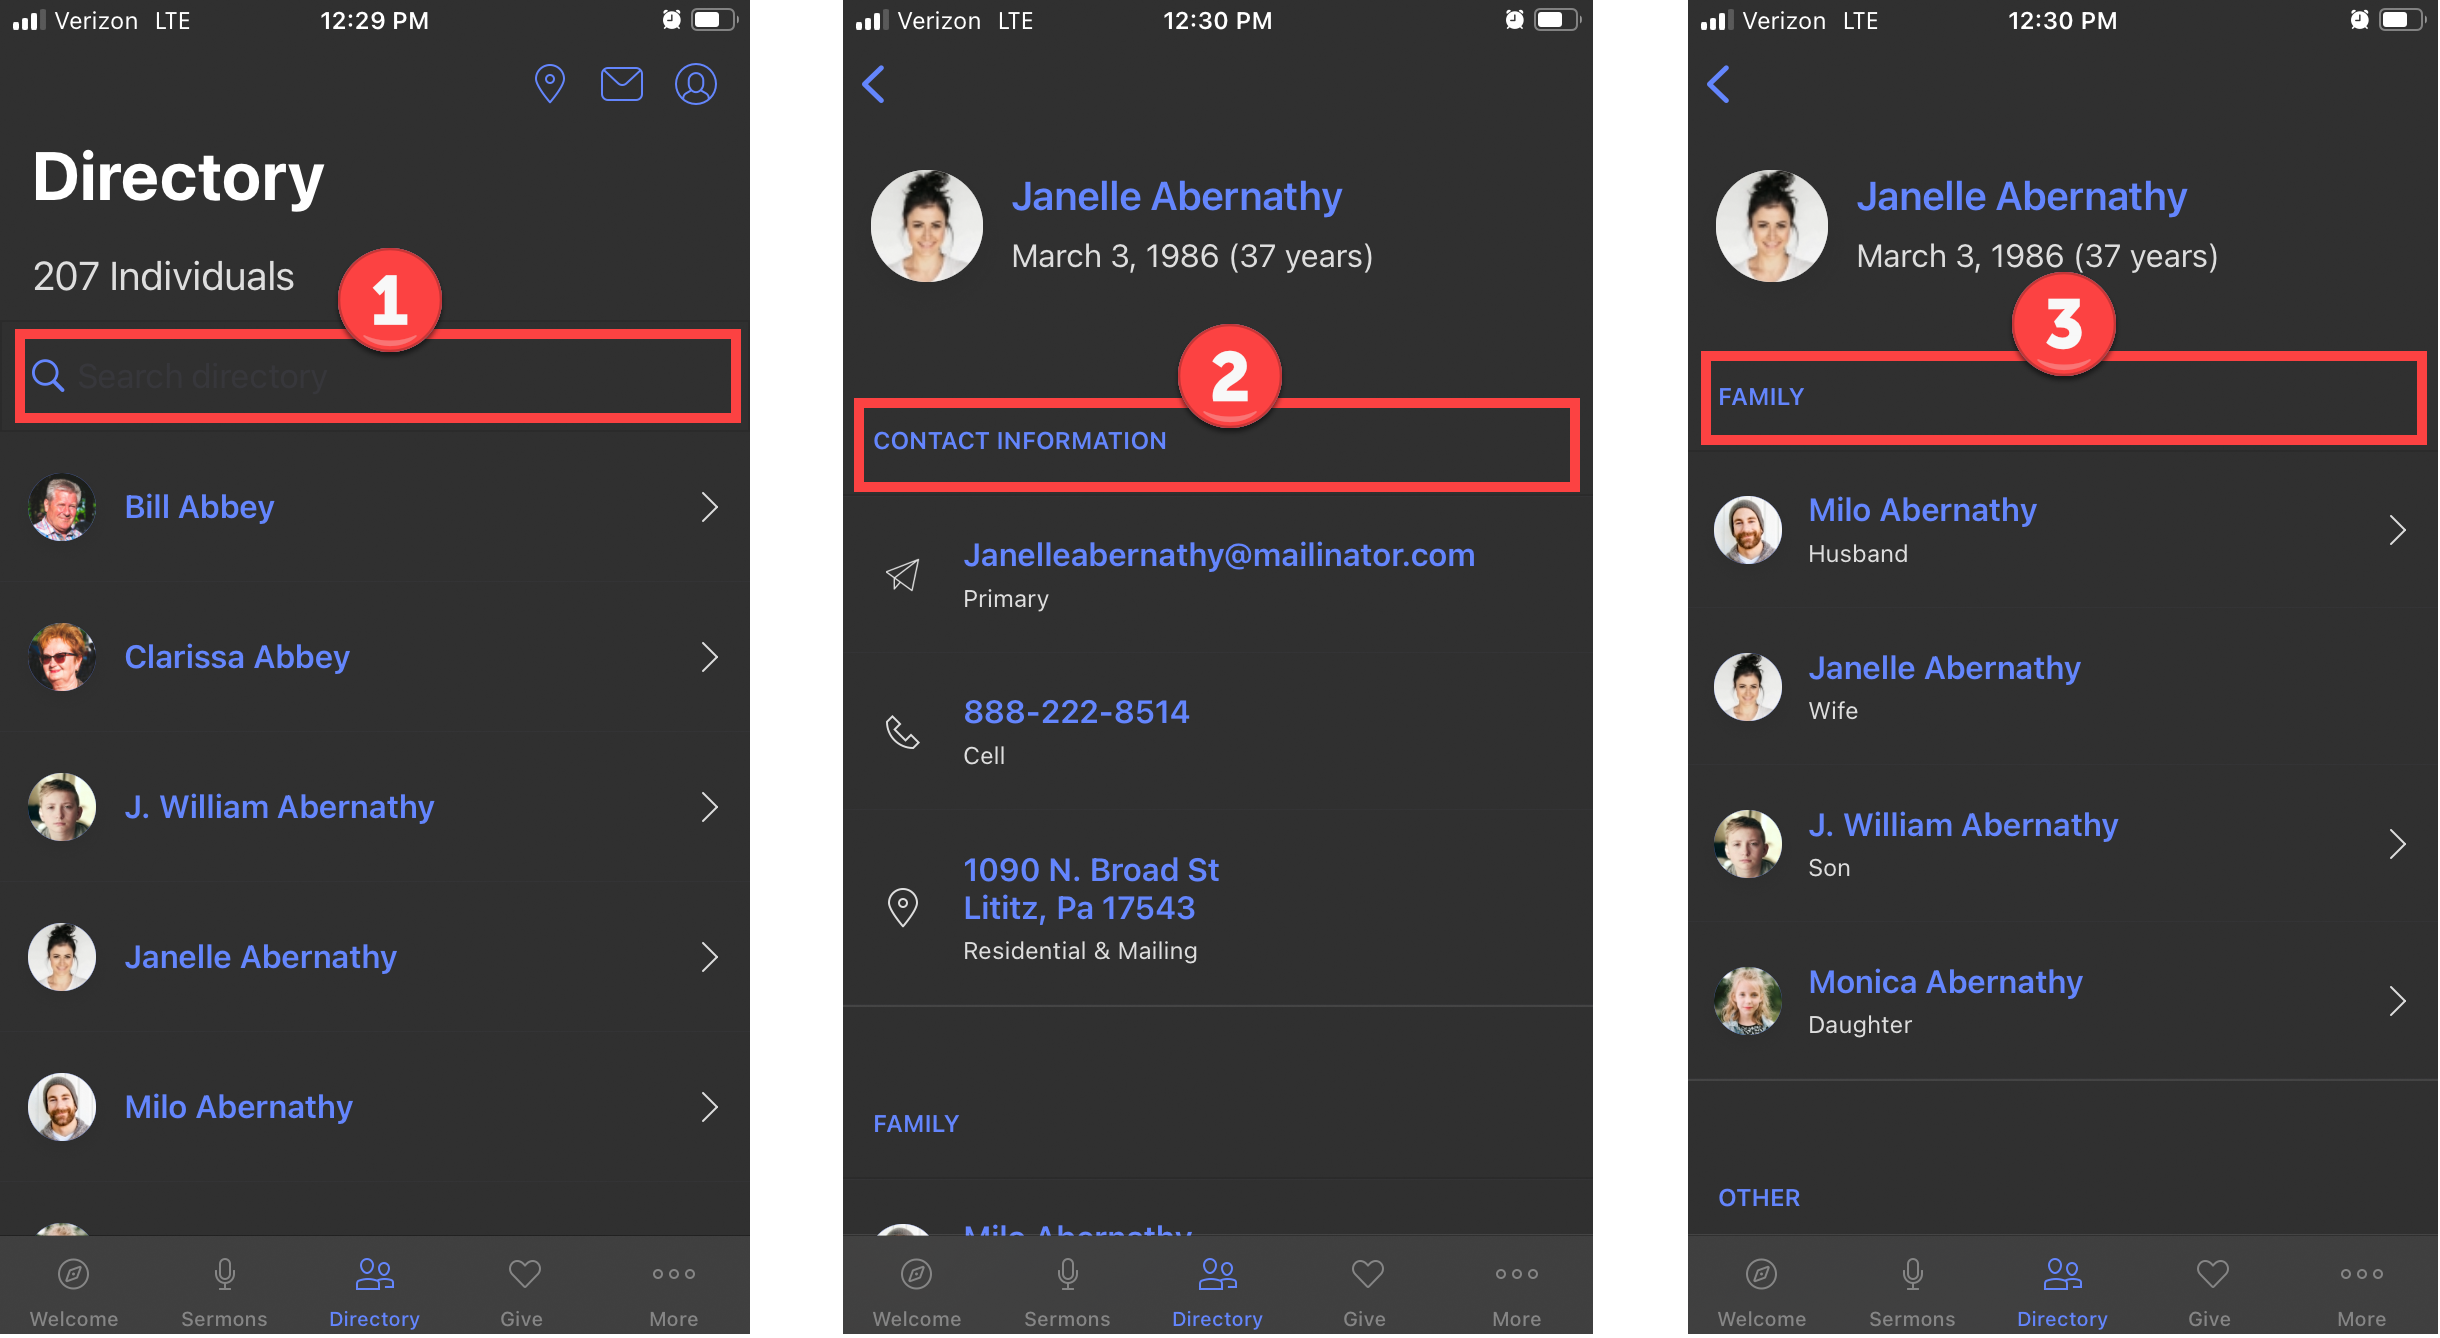Select the Welcome compass icon in tab bar
The height and width of the screenshot is (1338, 2440).
[73, 1275]
